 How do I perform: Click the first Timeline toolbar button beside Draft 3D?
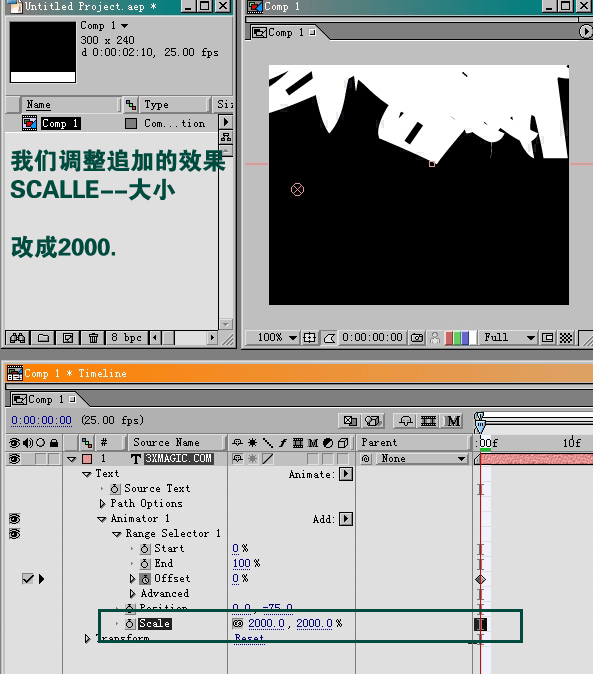[350, 421]
